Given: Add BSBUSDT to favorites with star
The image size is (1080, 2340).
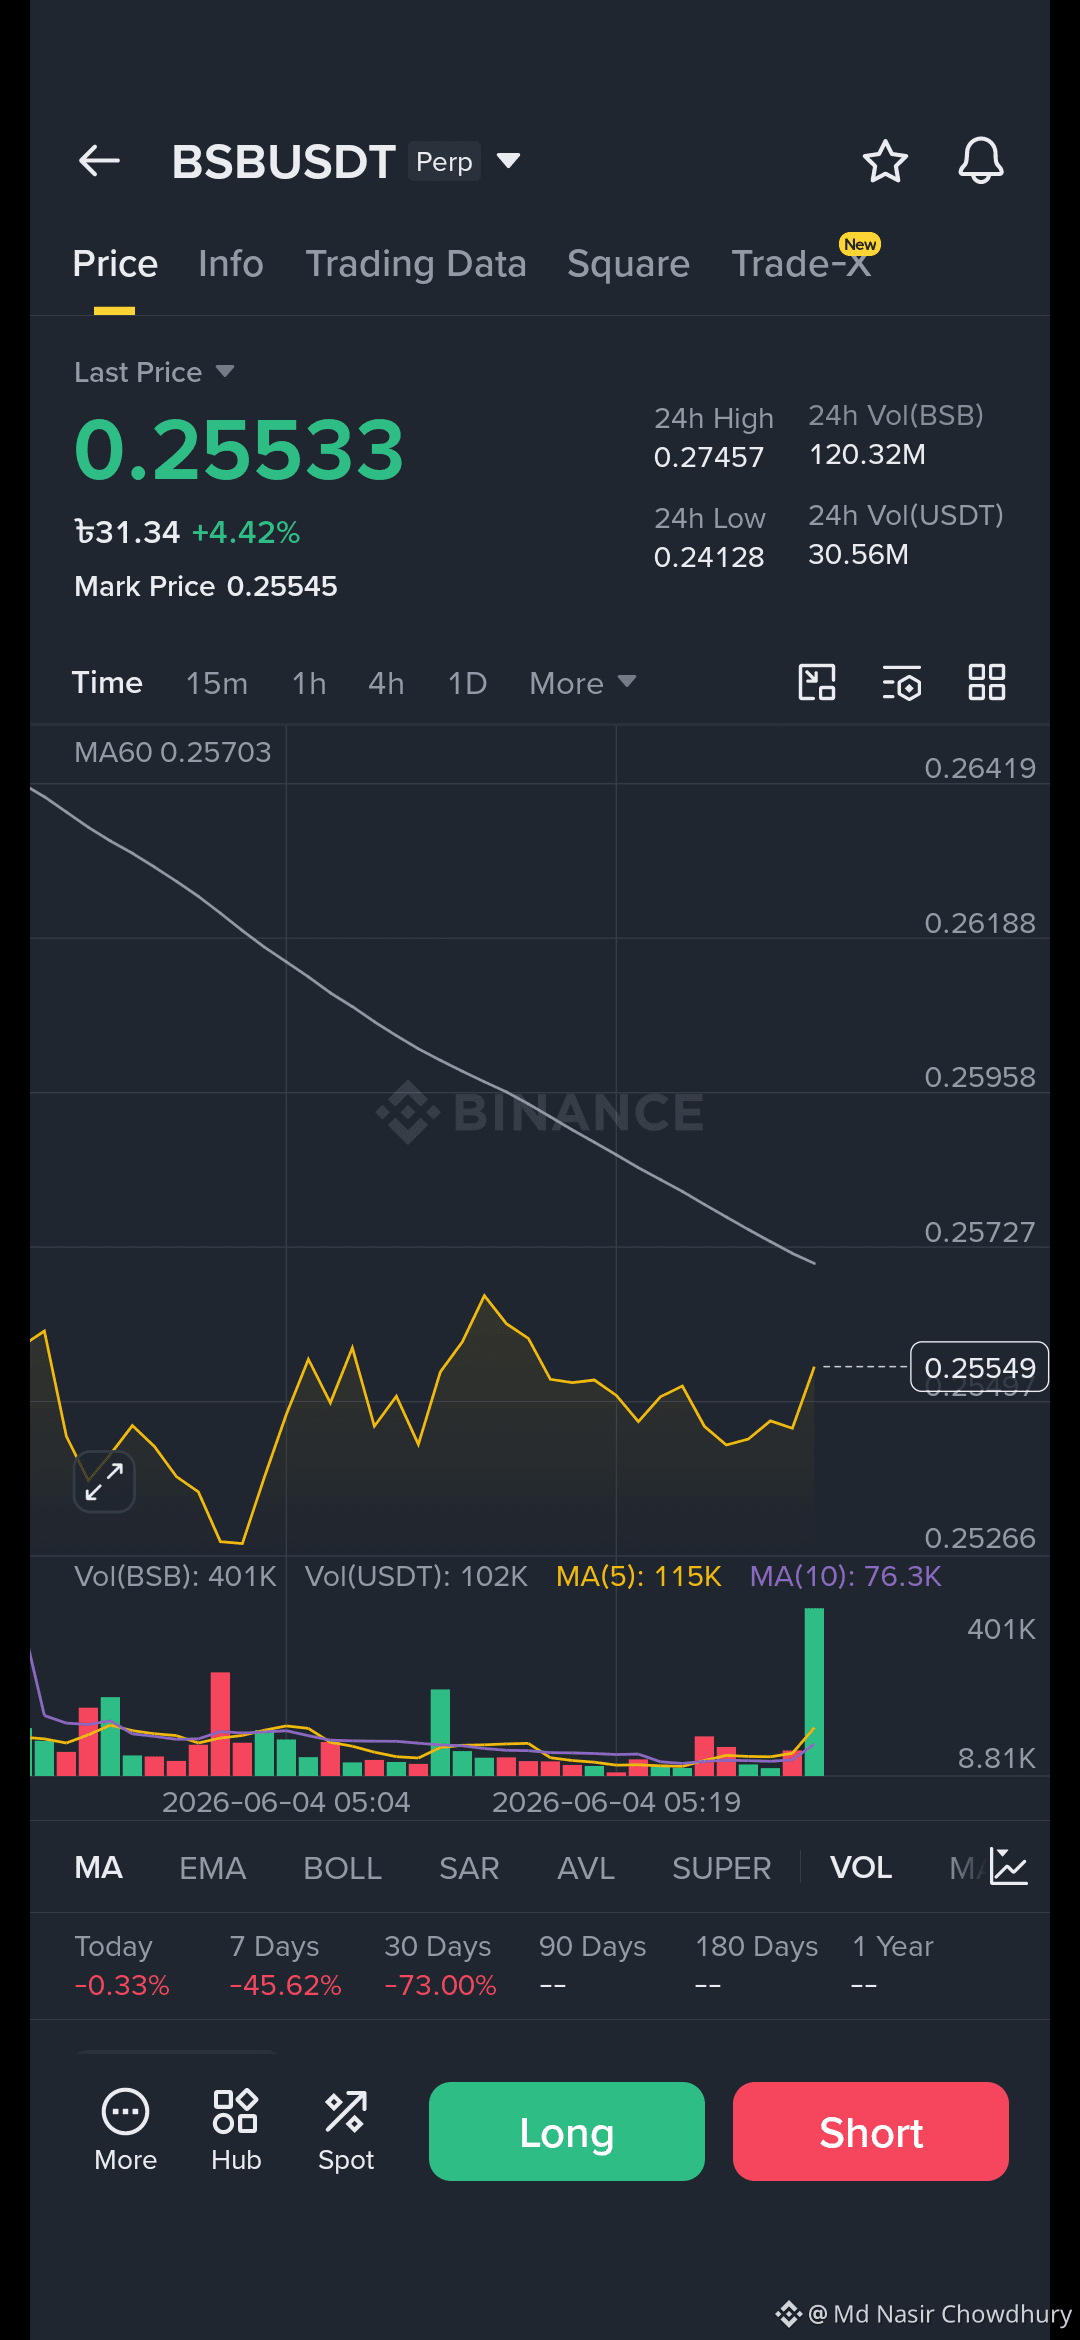Looking at the screenshot, I should pyautogui.click(x=885, y=161).
